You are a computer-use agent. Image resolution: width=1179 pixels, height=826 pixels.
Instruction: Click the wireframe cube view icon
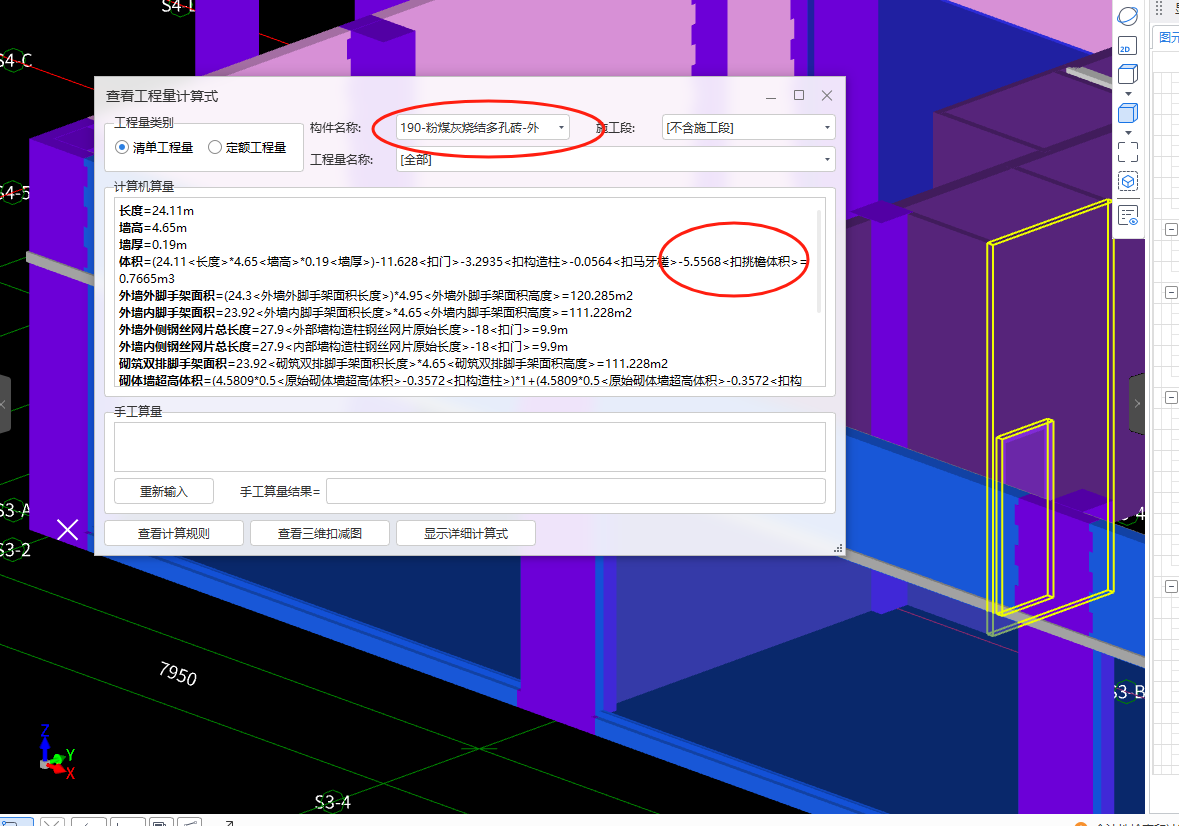coord(1127,74)
